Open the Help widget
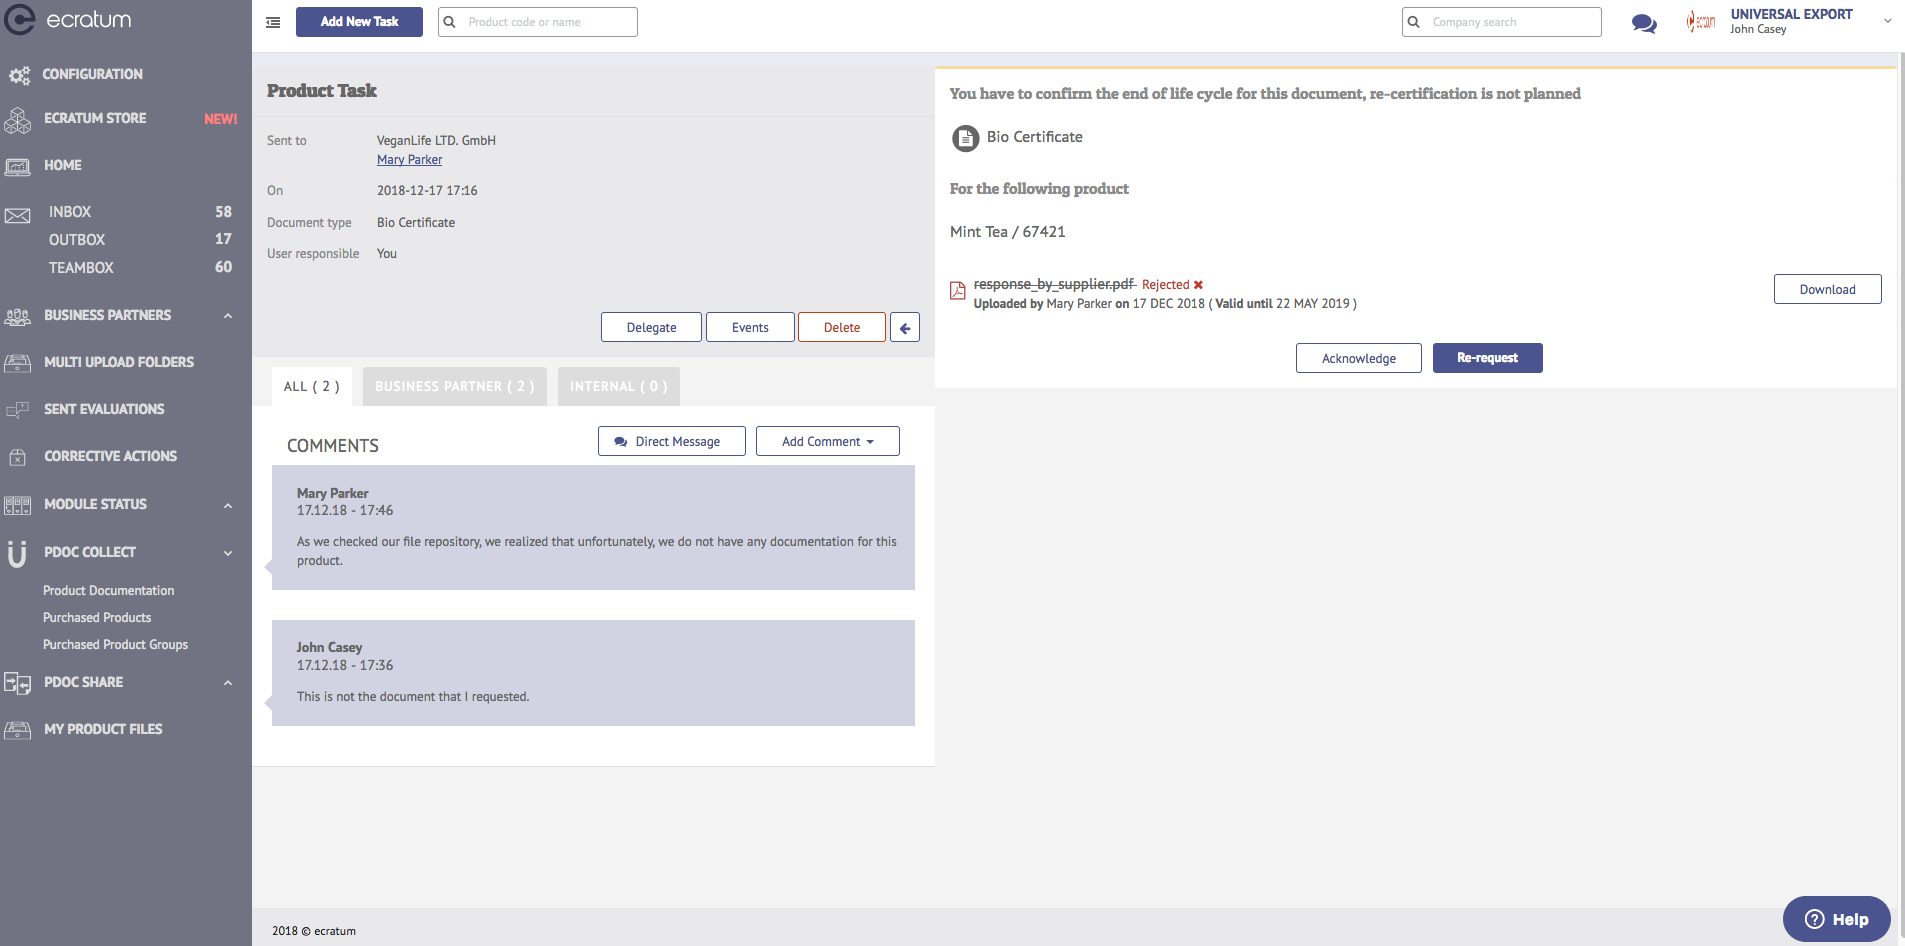The height and width of the screenshot is (946, 1905). tap(1837, 919)
